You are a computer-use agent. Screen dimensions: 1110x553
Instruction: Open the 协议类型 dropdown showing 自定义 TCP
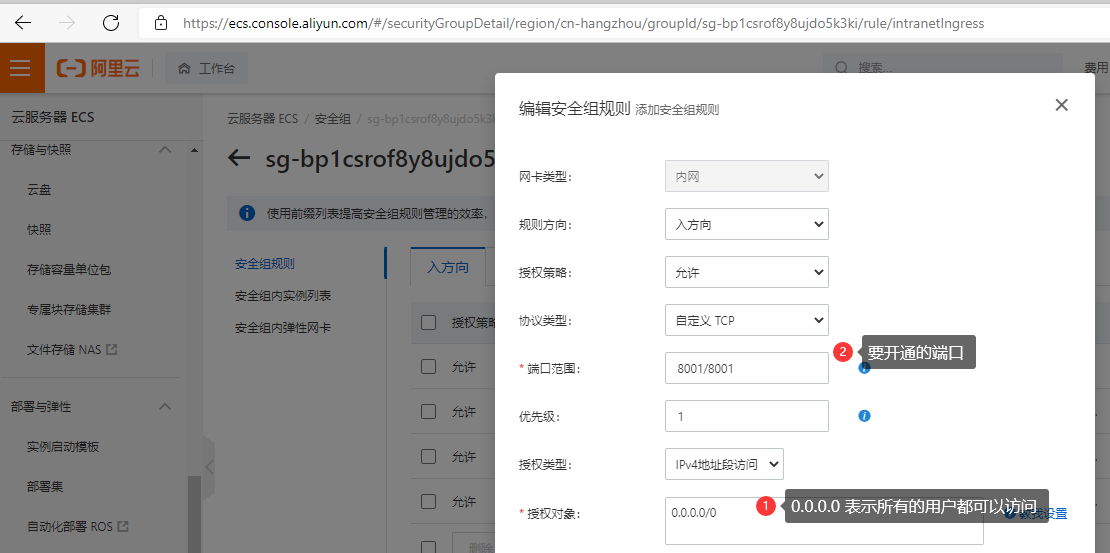click(747, 320)
